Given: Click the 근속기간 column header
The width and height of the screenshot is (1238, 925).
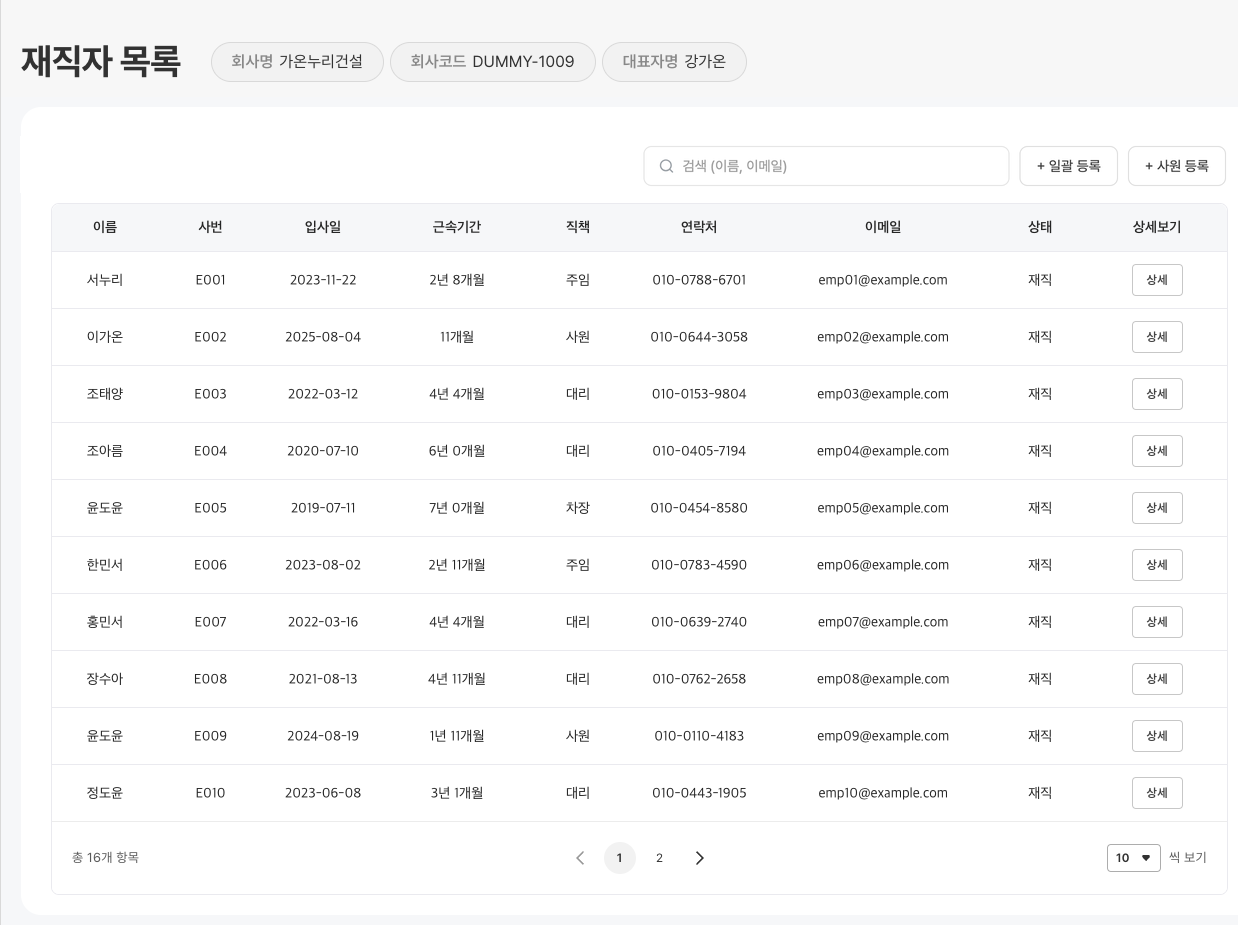Looking at the screenshot, I should [457, 227].
